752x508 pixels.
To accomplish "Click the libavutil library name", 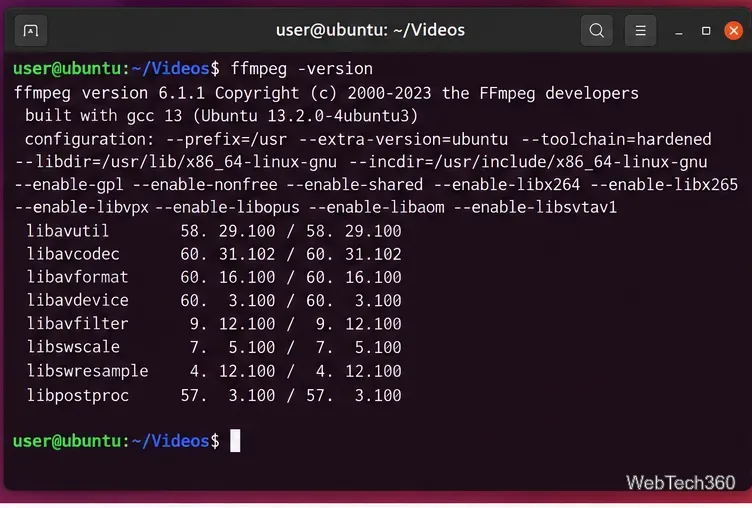I will pos(68,231).
